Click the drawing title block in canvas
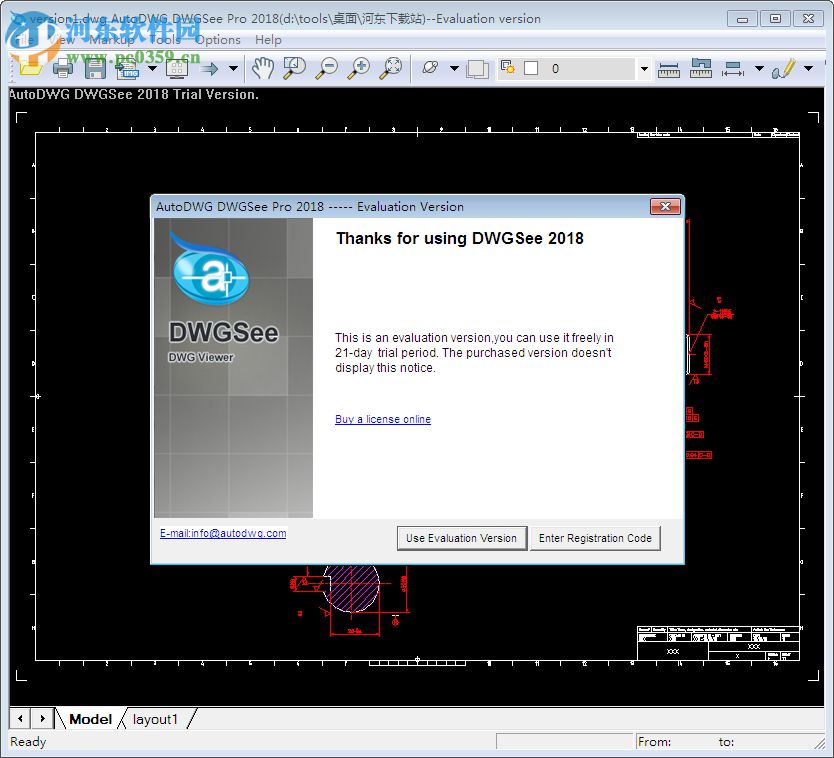The width and height of the screenshot is (834, 758). [x=718, y=644]
